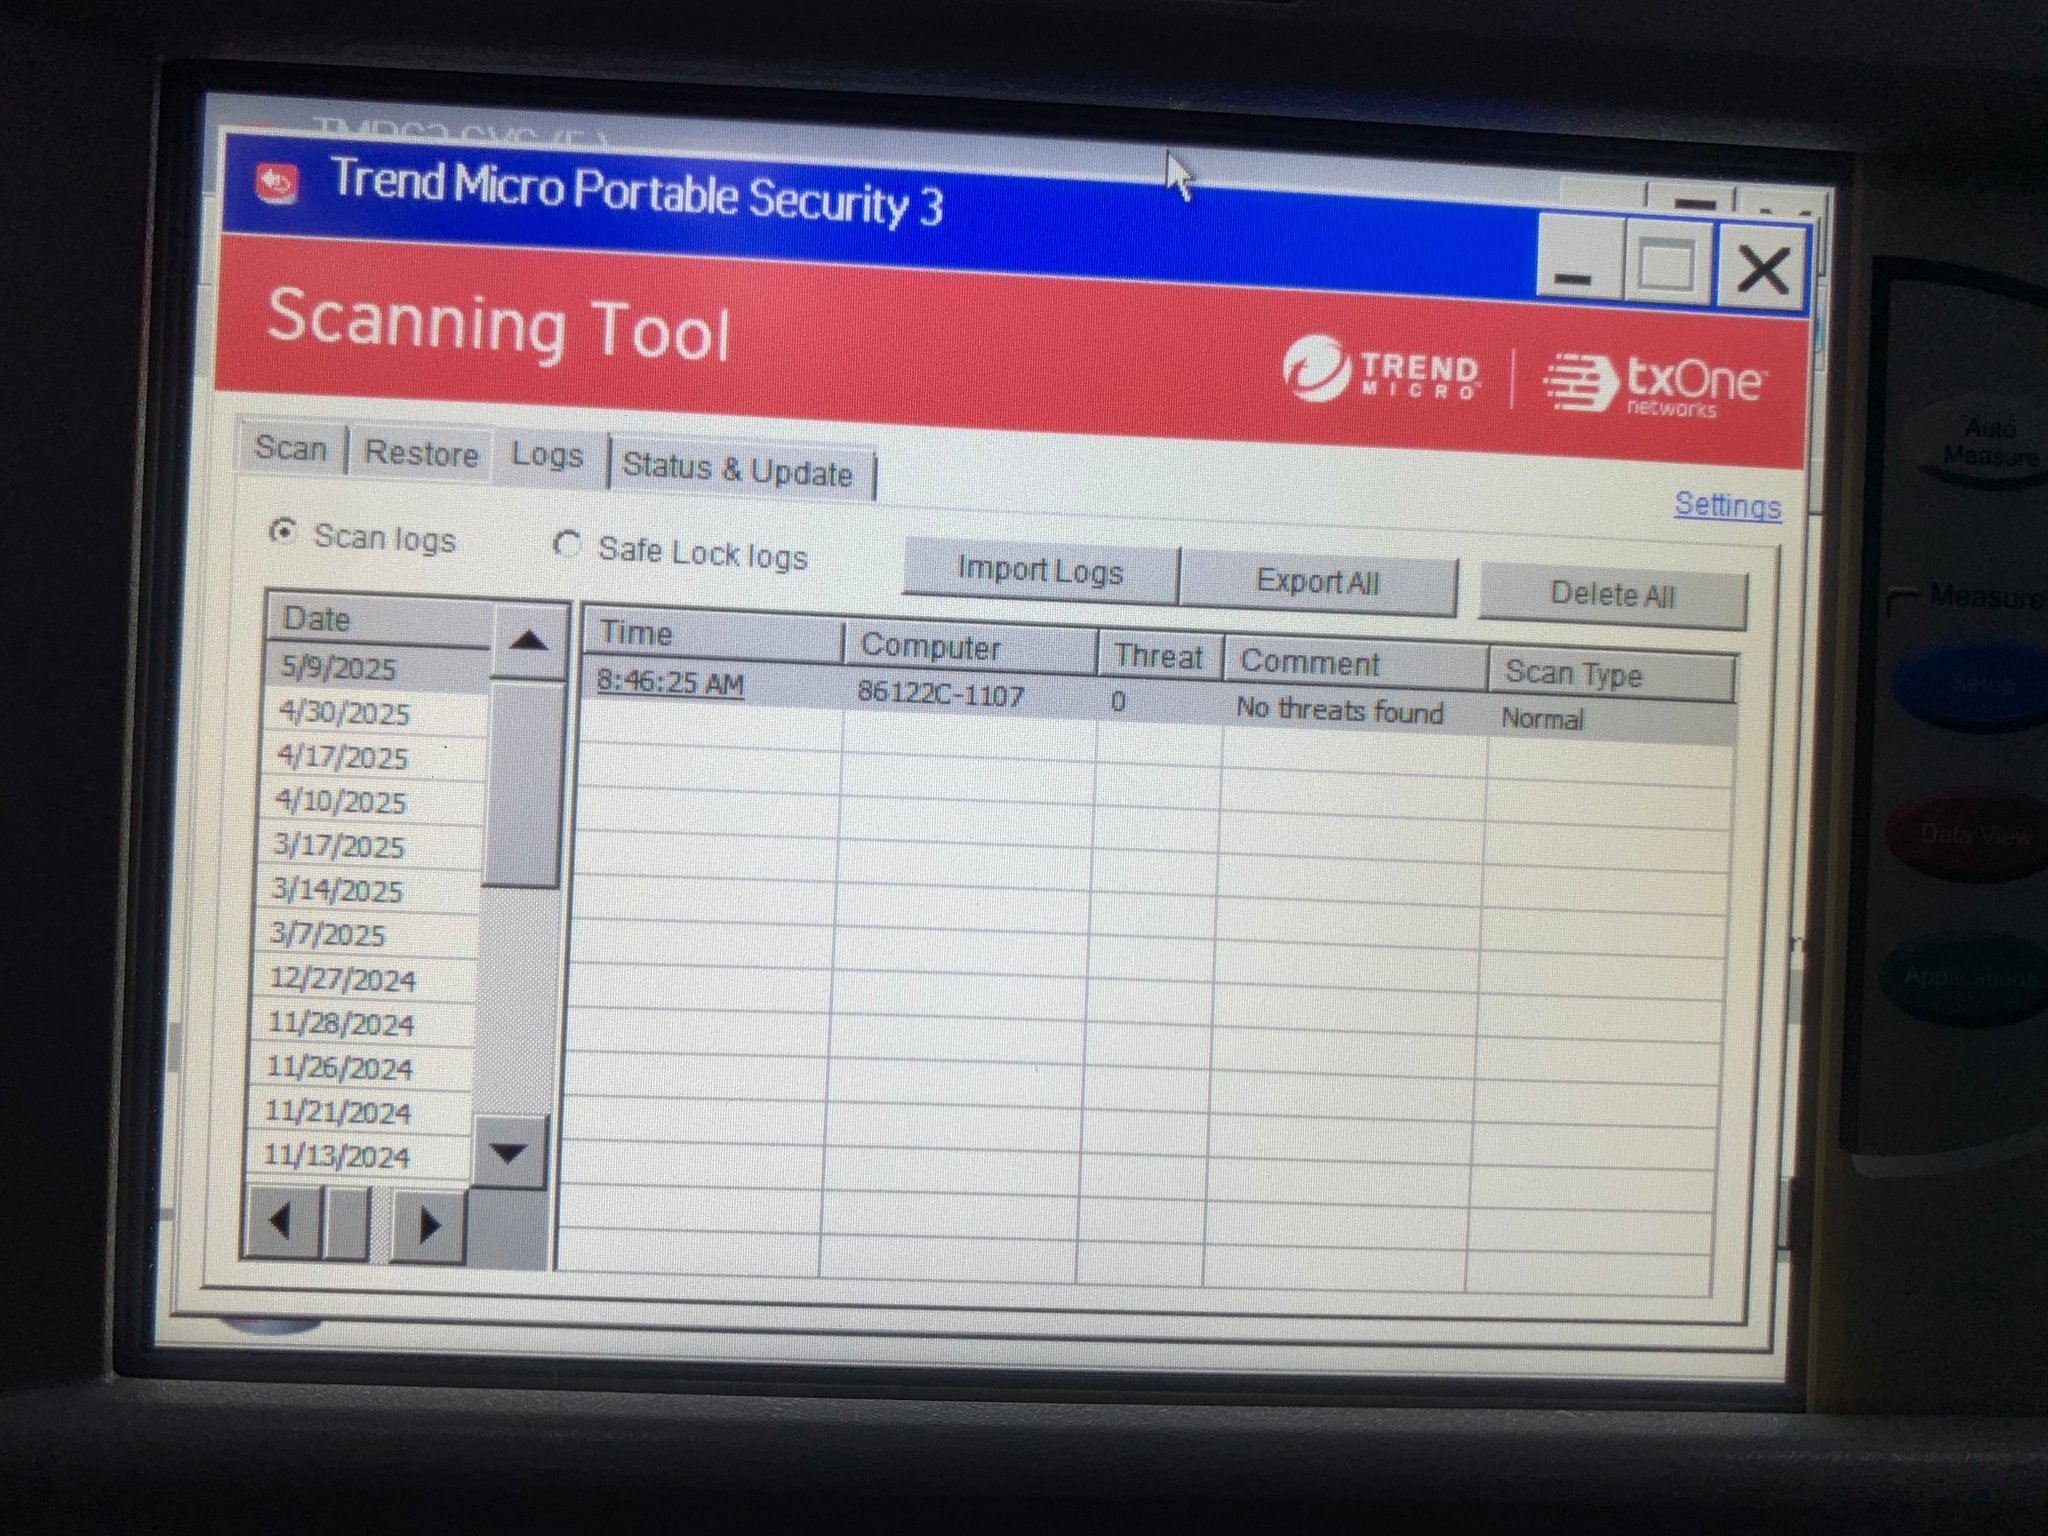Select the 11/13/2024 date entry

pos(355,1156)
